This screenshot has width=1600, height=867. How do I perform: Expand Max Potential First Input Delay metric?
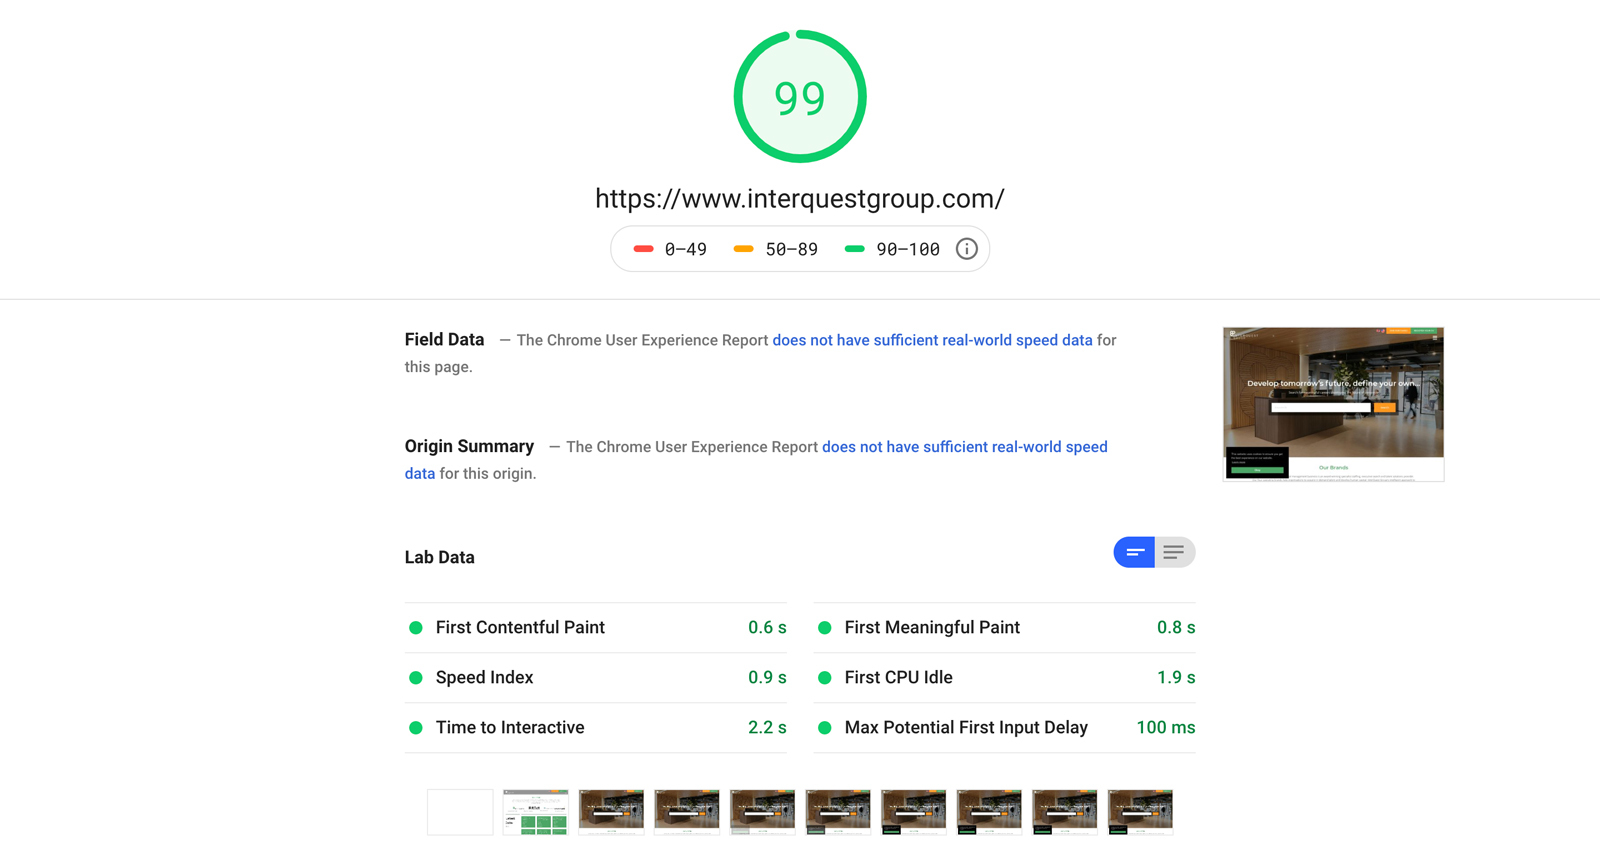[1005, 728]
